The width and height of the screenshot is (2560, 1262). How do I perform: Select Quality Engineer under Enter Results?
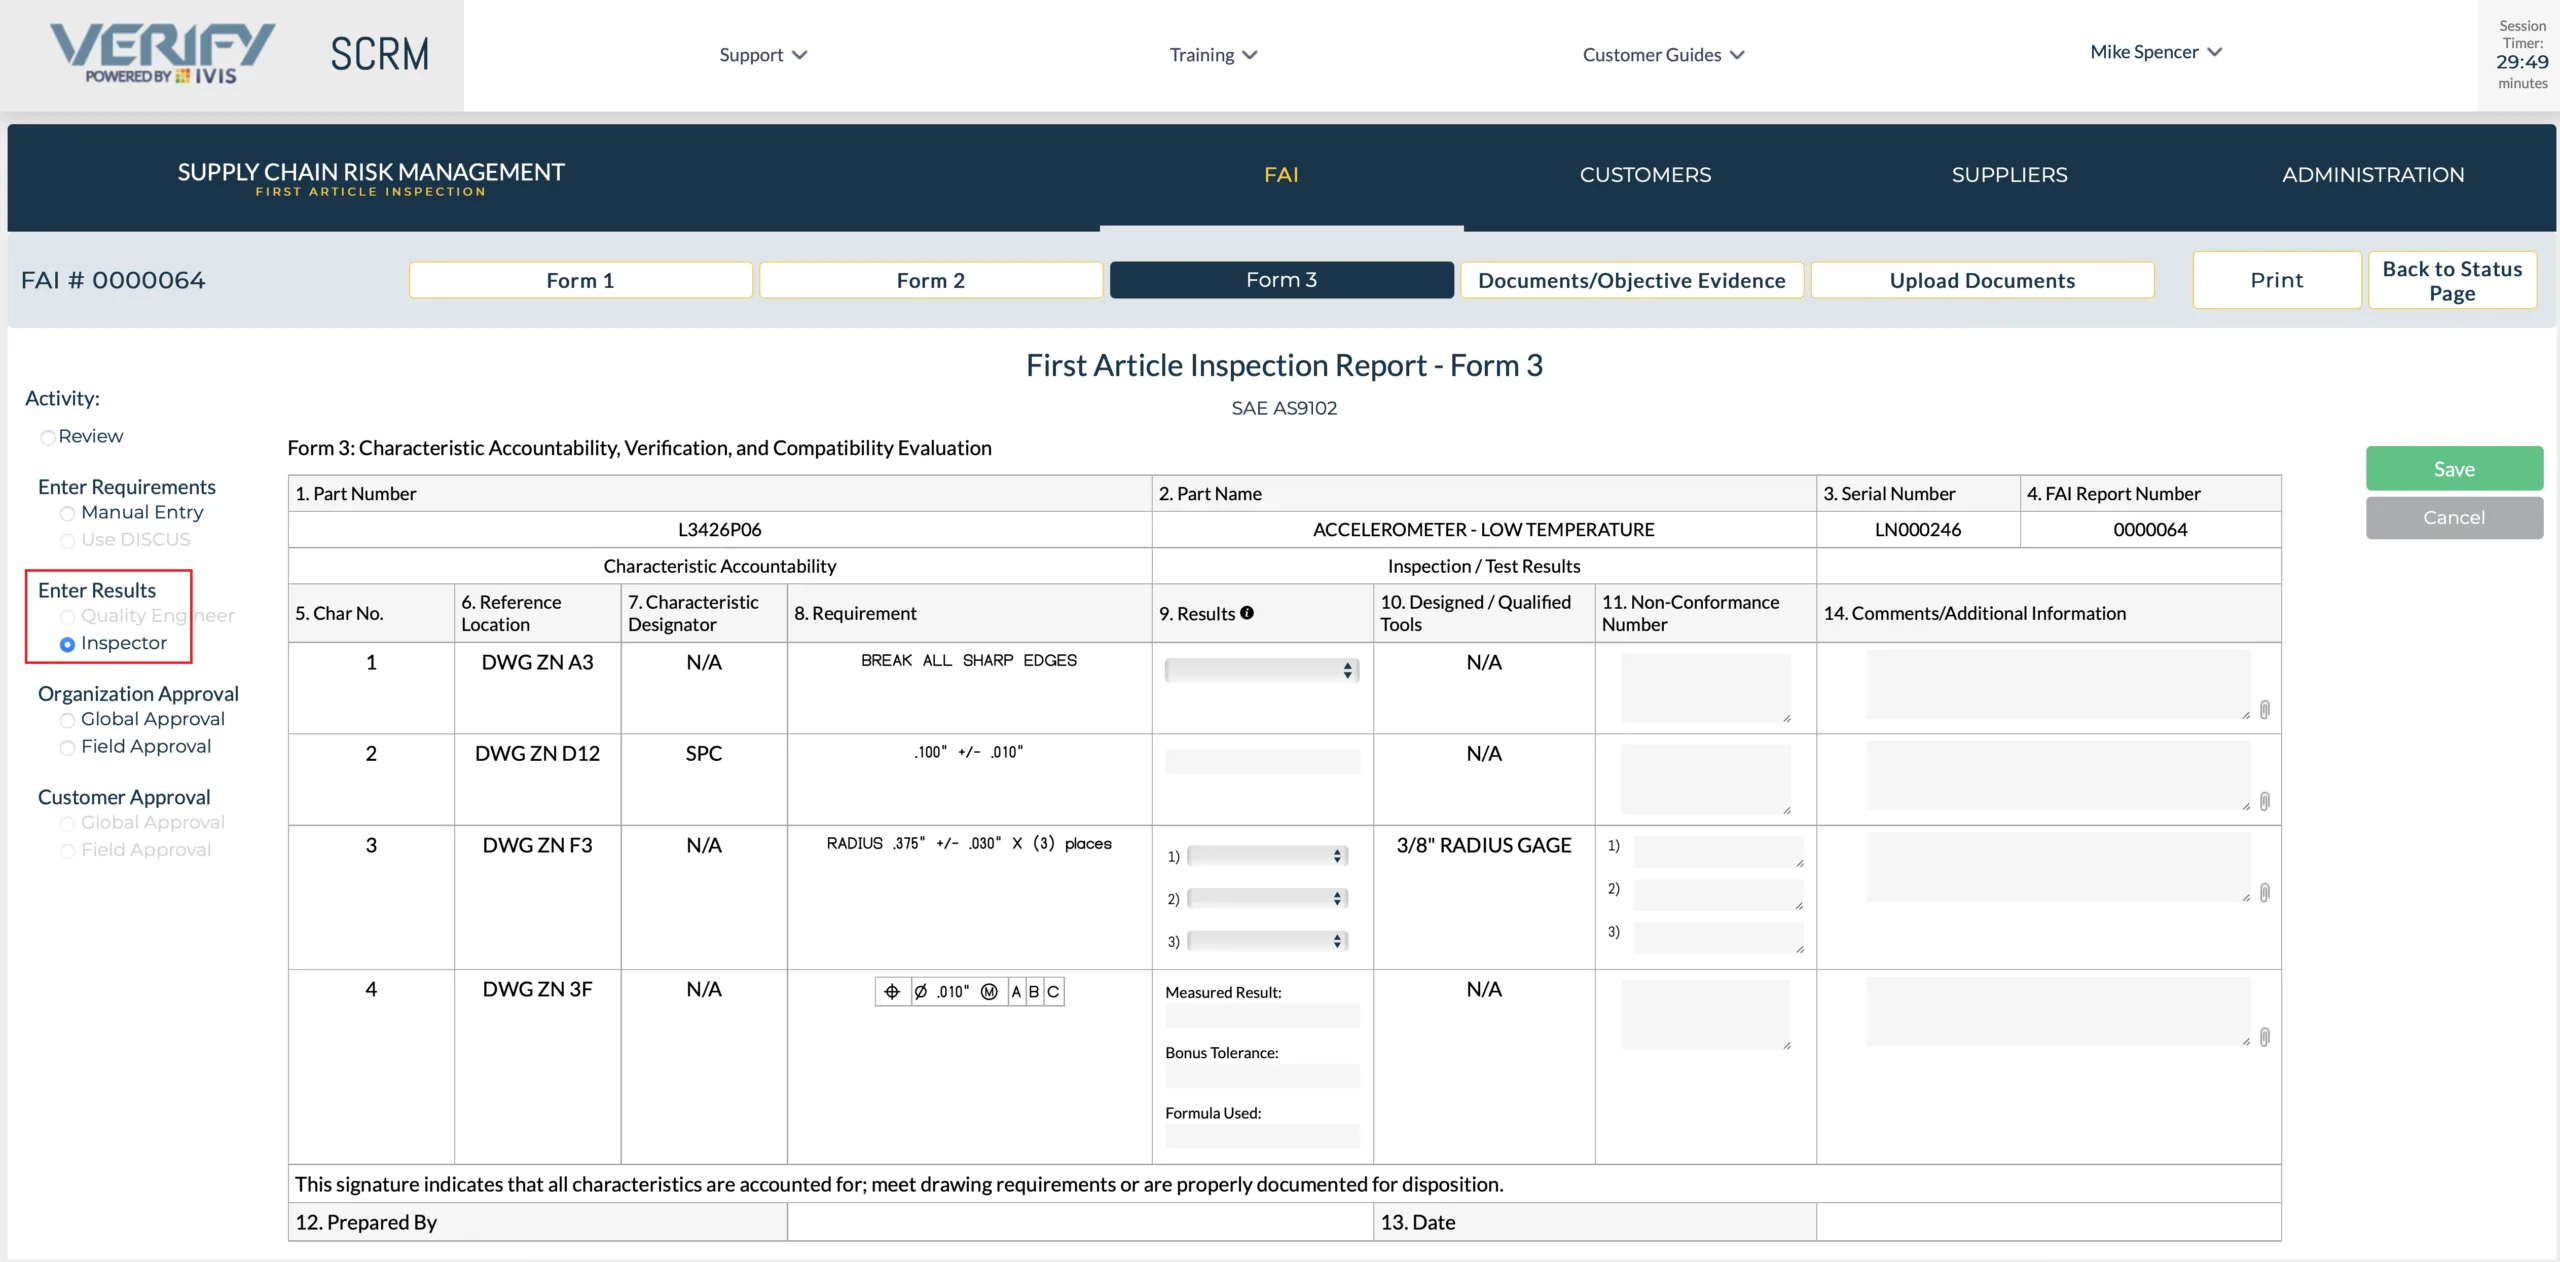67,616
